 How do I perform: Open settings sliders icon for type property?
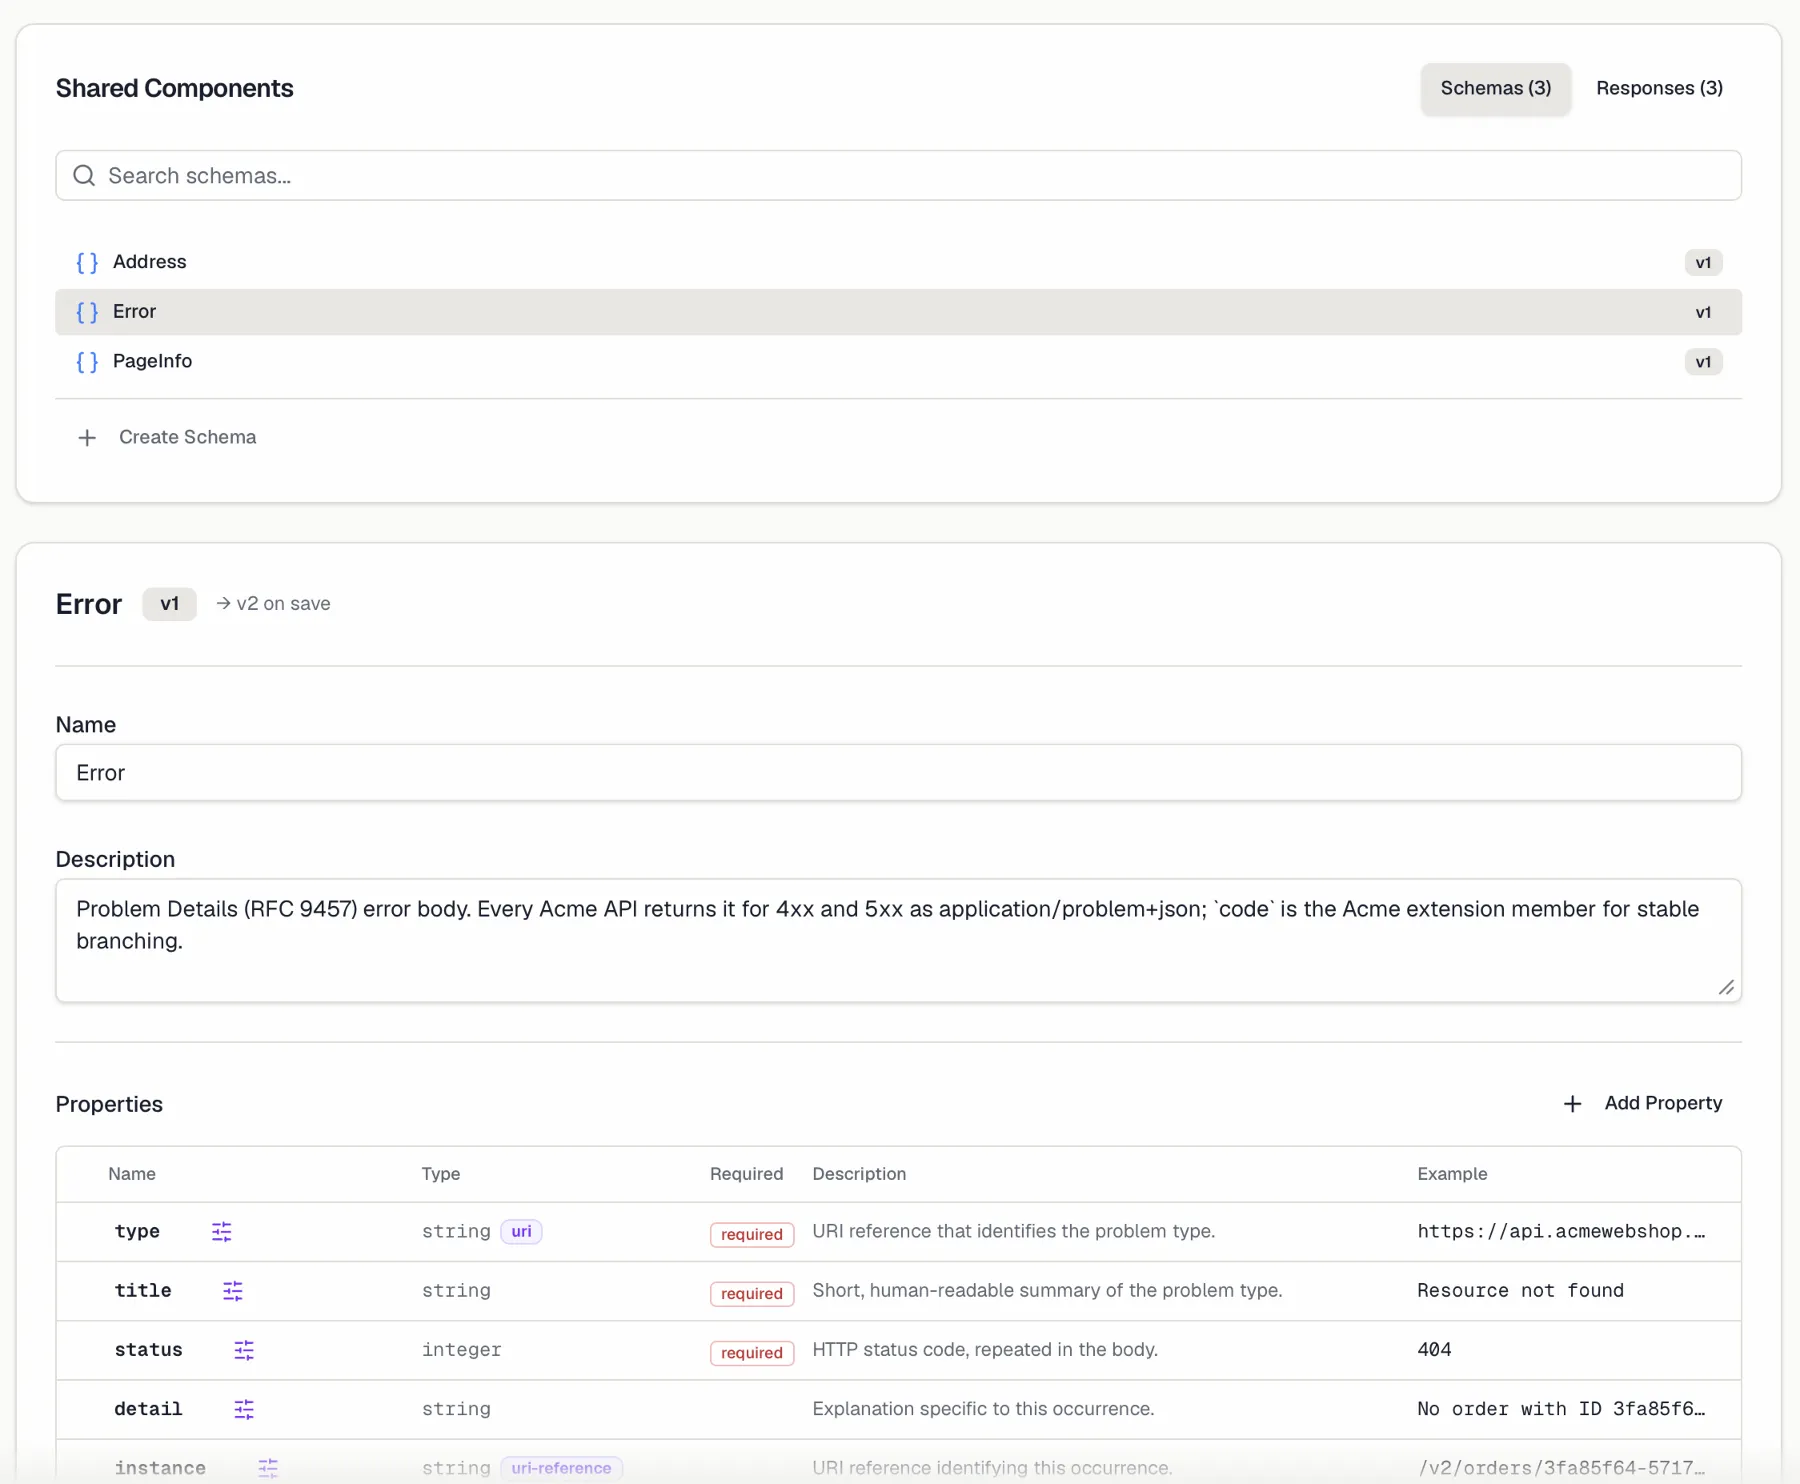pos(222,1232)
